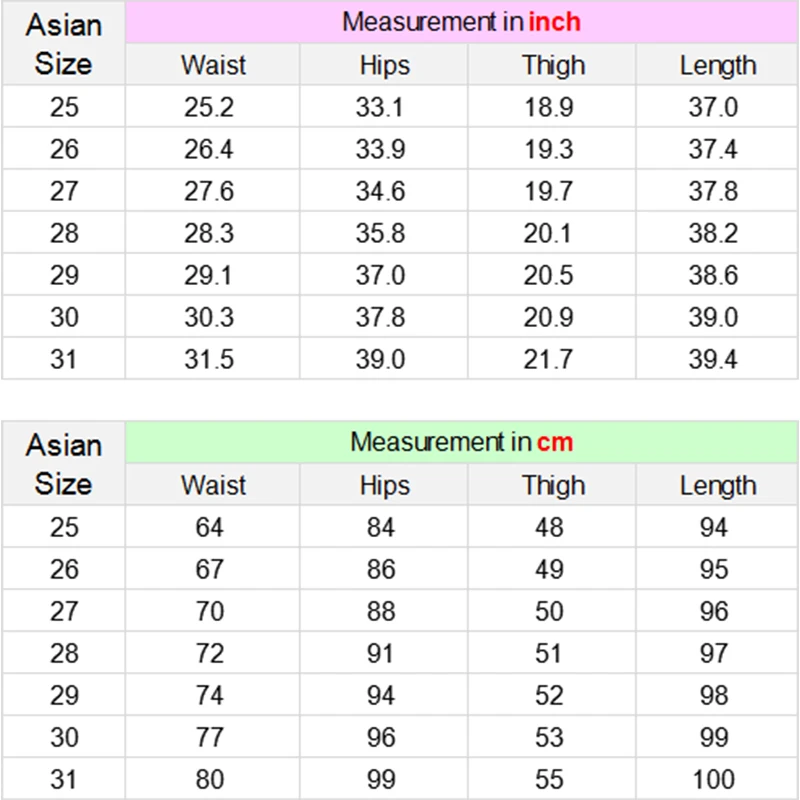Click the pink 'Measurement in inch' header

[462, 22]
